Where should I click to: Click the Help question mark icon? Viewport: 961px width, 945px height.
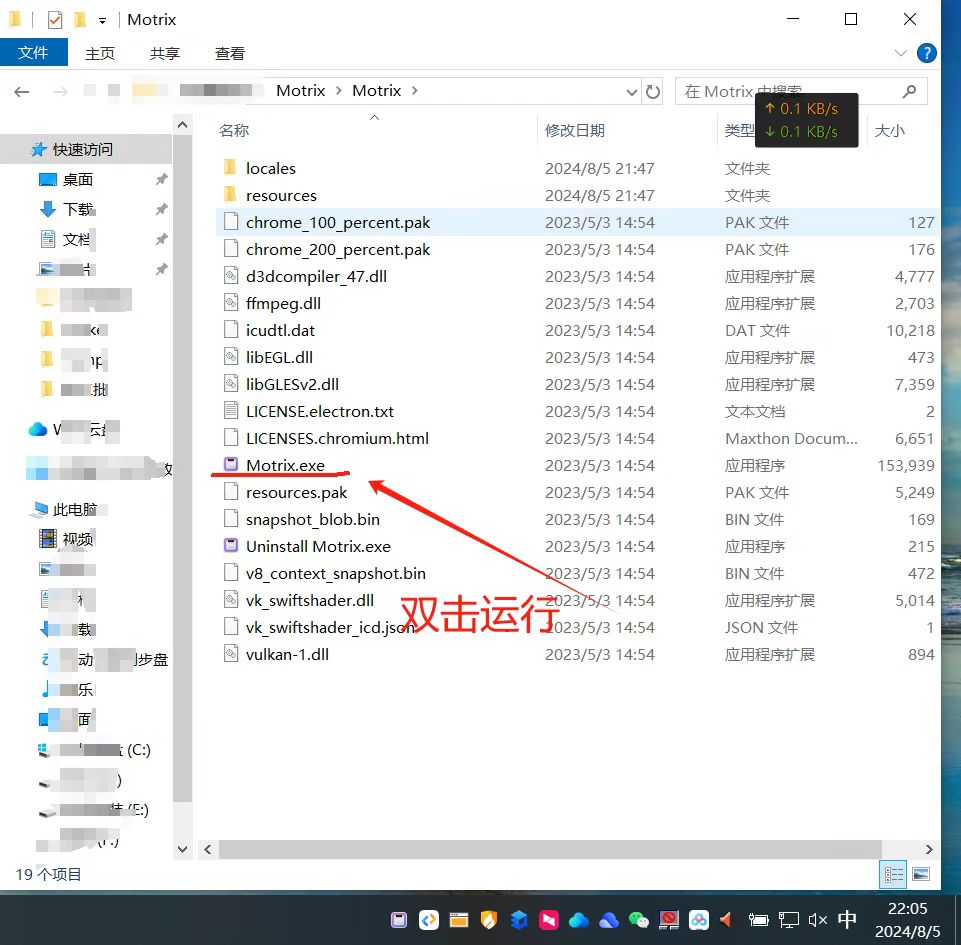tap(926, 53)
